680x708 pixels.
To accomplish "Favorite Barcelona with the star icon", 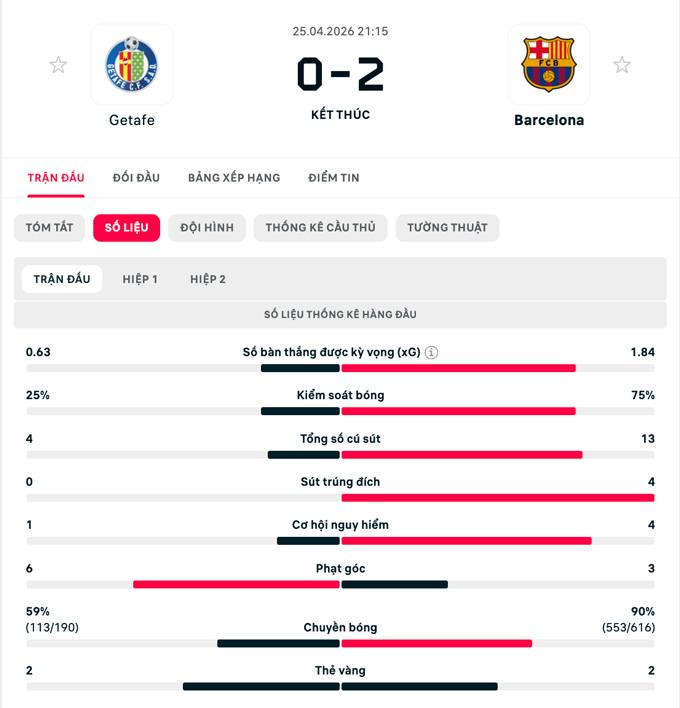I will click(x=622, y=65).
